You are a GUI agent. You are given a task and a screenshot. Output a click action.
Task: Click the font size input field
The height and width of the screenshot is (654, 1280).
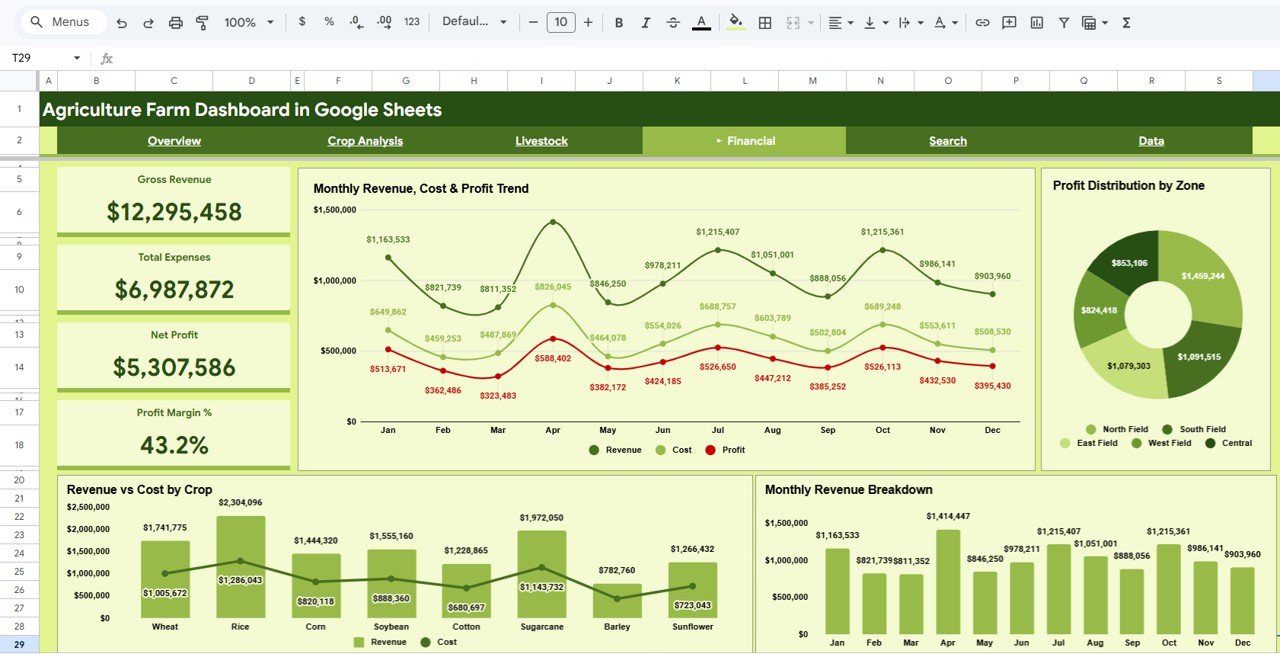(x=561, y=21)
